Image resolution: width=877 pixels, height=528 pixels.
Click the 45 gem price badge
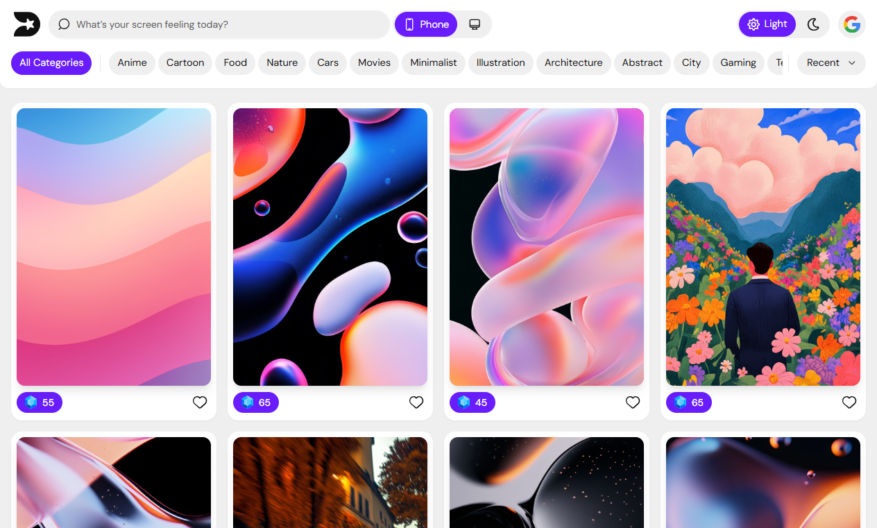(473, 402)
